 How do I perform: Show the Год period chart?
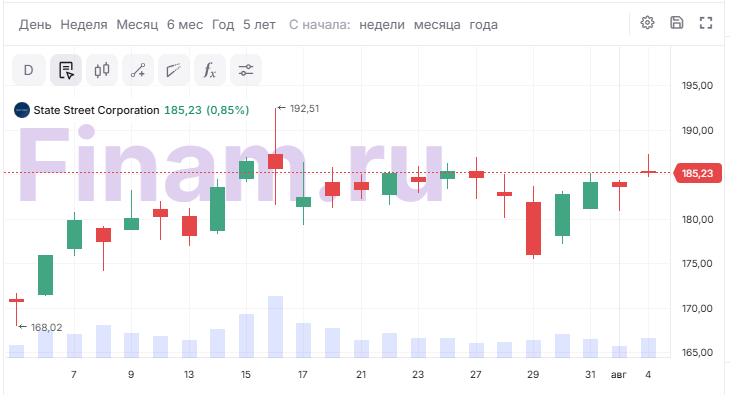[x=223, y=25]
